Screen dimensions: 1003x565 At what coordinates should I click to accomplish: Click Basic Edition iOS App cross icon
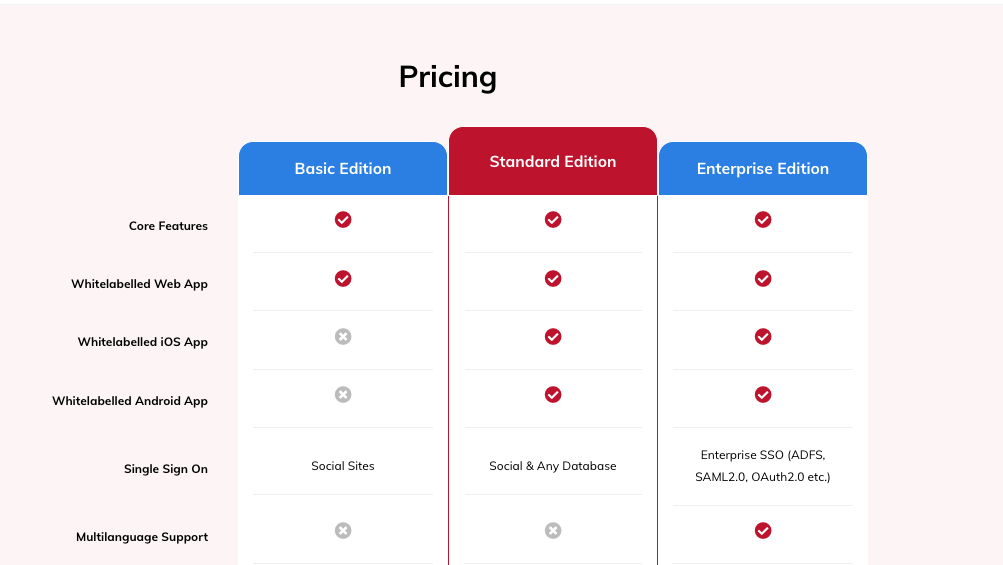[343, 337]
